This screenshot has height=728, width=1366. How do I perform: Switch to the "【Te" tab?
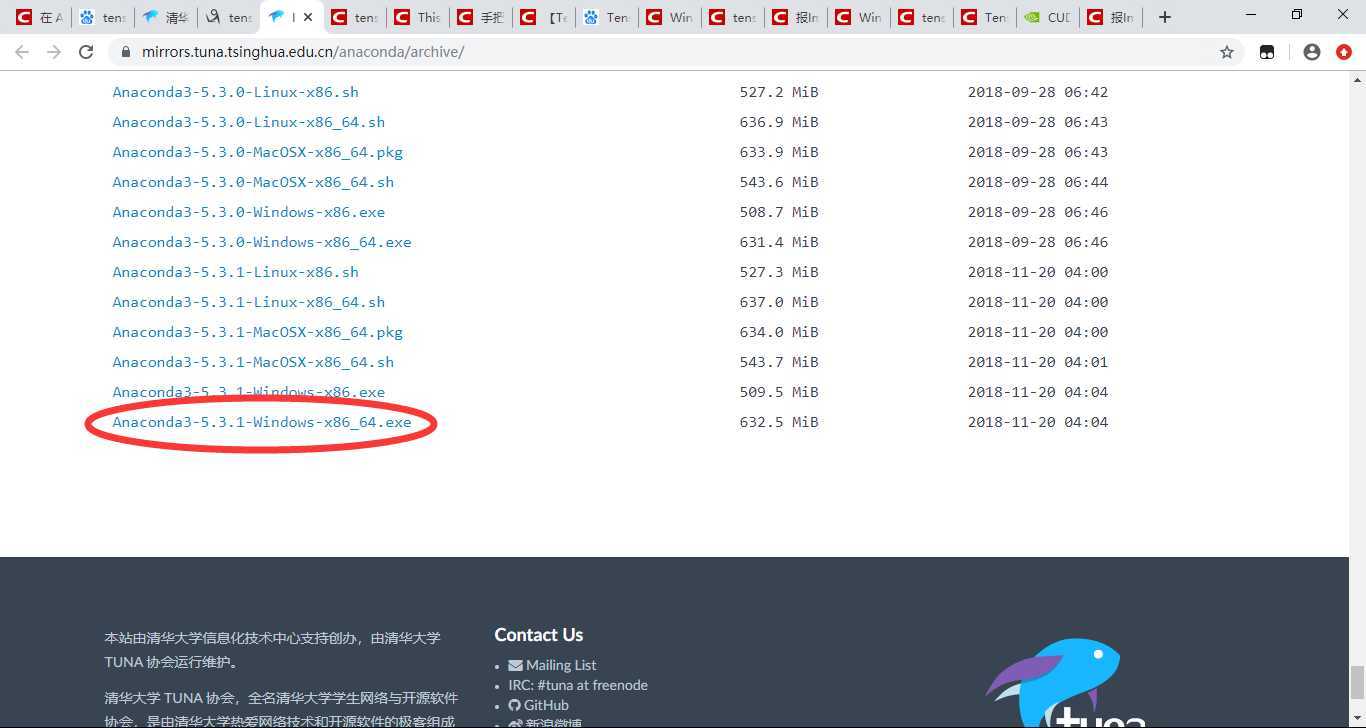click(x=543, y=17)
